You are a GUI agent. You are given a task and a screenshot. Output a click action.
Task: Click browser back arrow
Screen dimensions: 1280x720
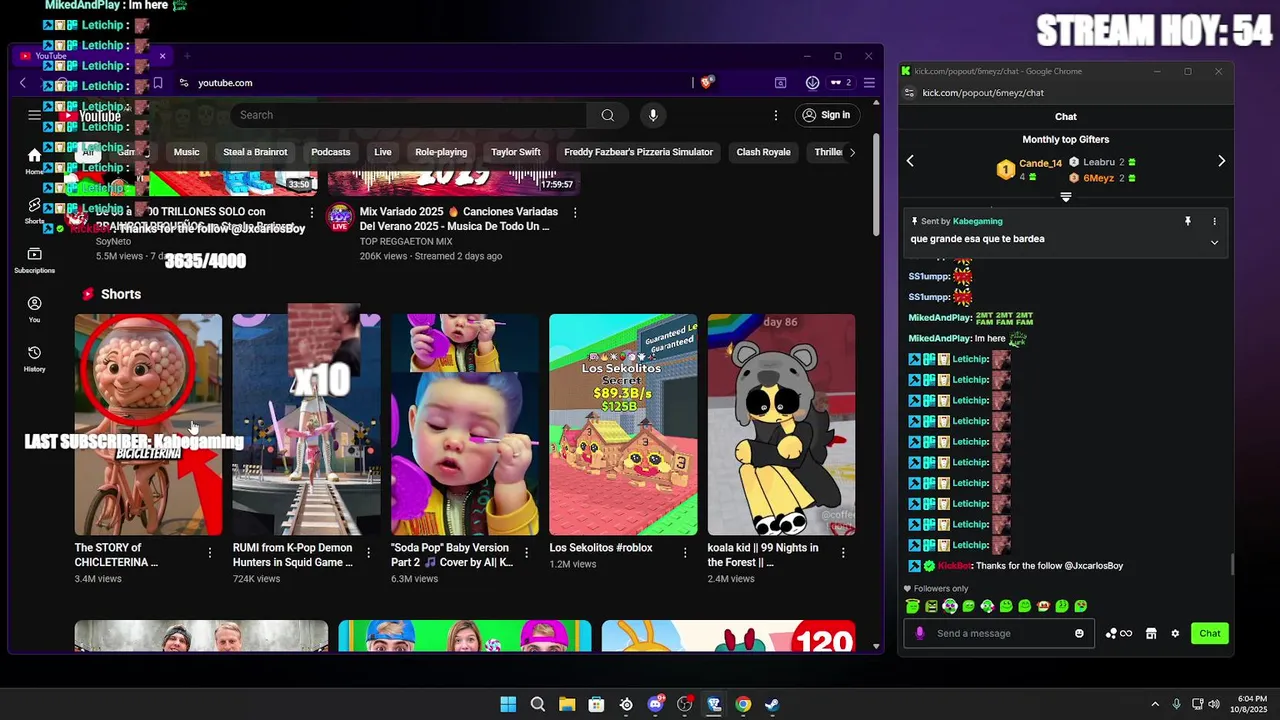(x=23, y=83)
